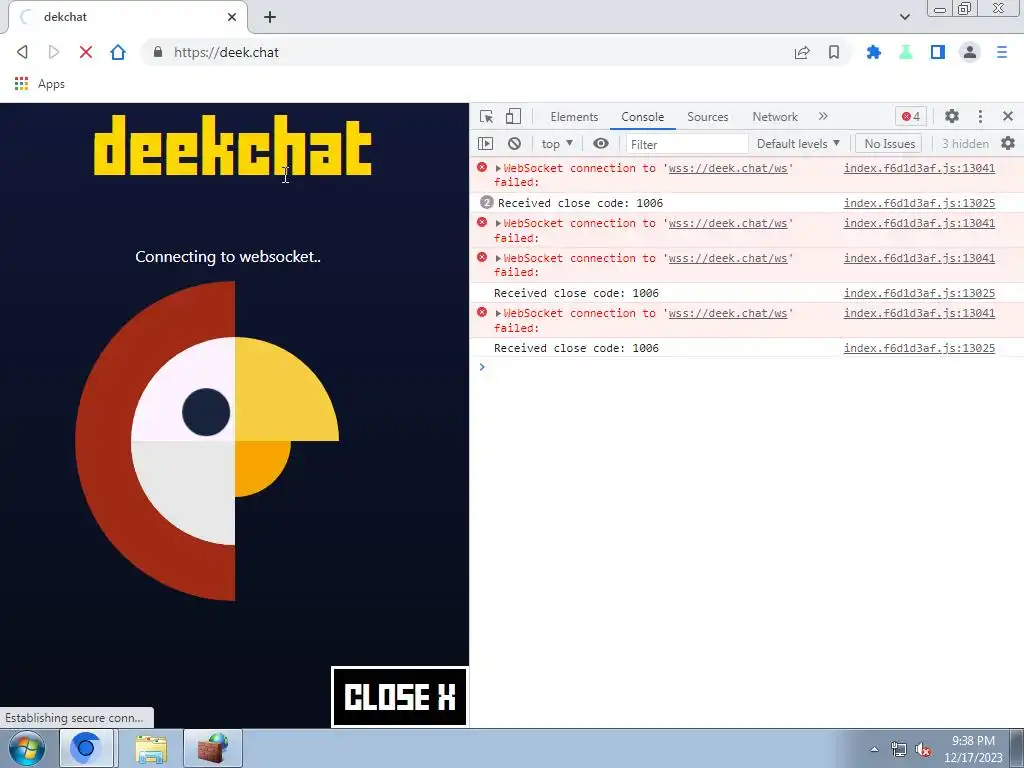Click the red error count badge
Screen dimensions: 1024x768
click(x=910, y=116)
